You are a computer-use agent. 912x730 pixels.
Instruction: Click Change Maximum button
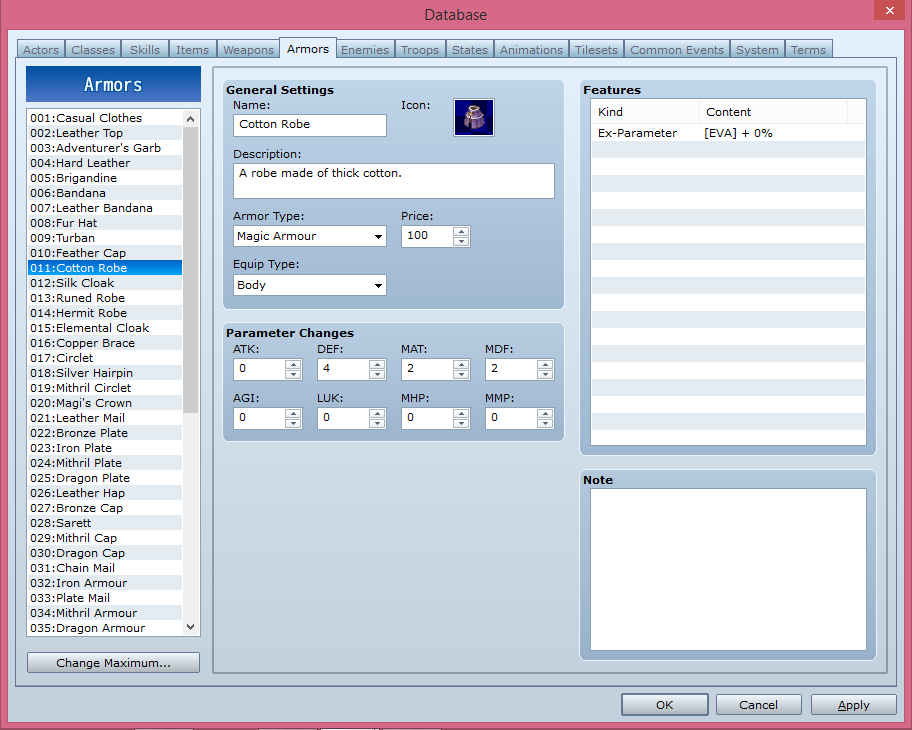click(x=113, y=663)
